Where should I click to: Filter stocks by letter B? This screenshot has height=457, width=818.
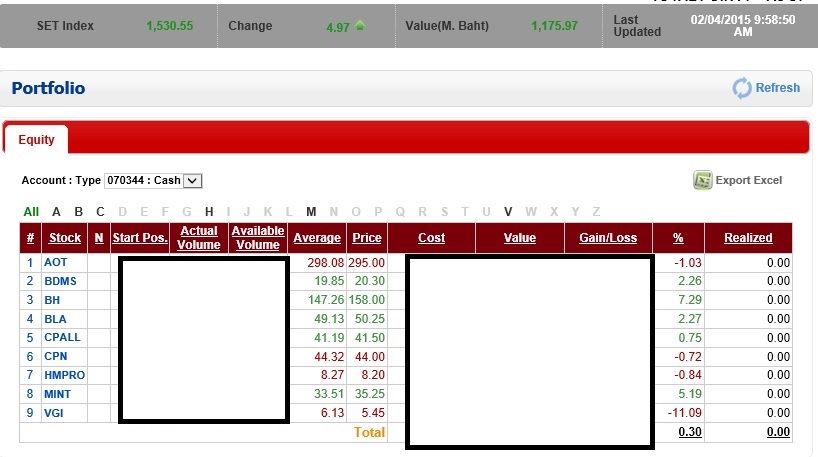[78, 212]
